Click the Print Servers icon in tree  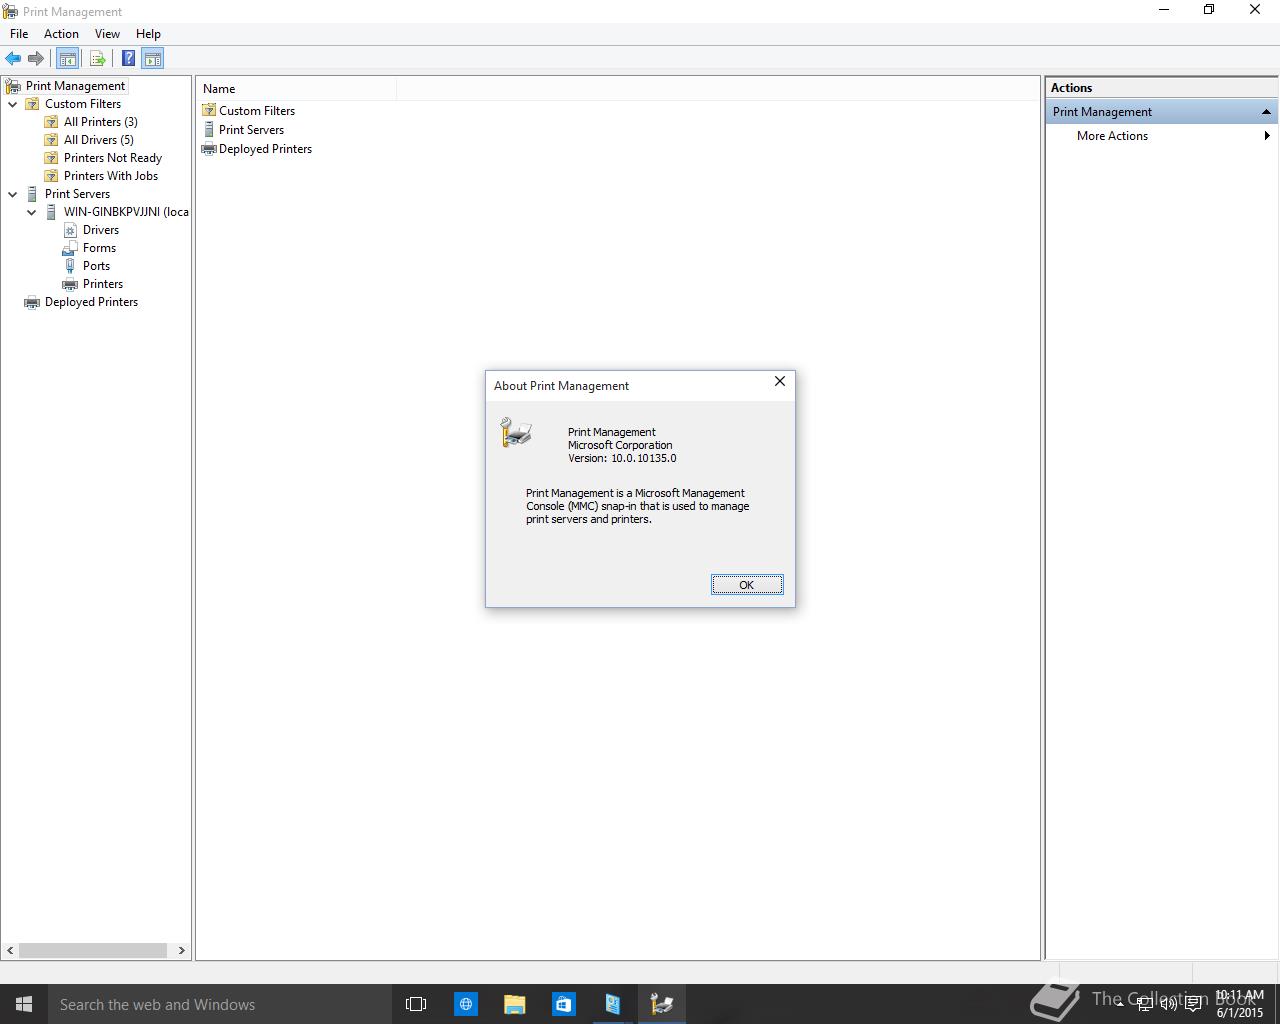click(32, 194)
